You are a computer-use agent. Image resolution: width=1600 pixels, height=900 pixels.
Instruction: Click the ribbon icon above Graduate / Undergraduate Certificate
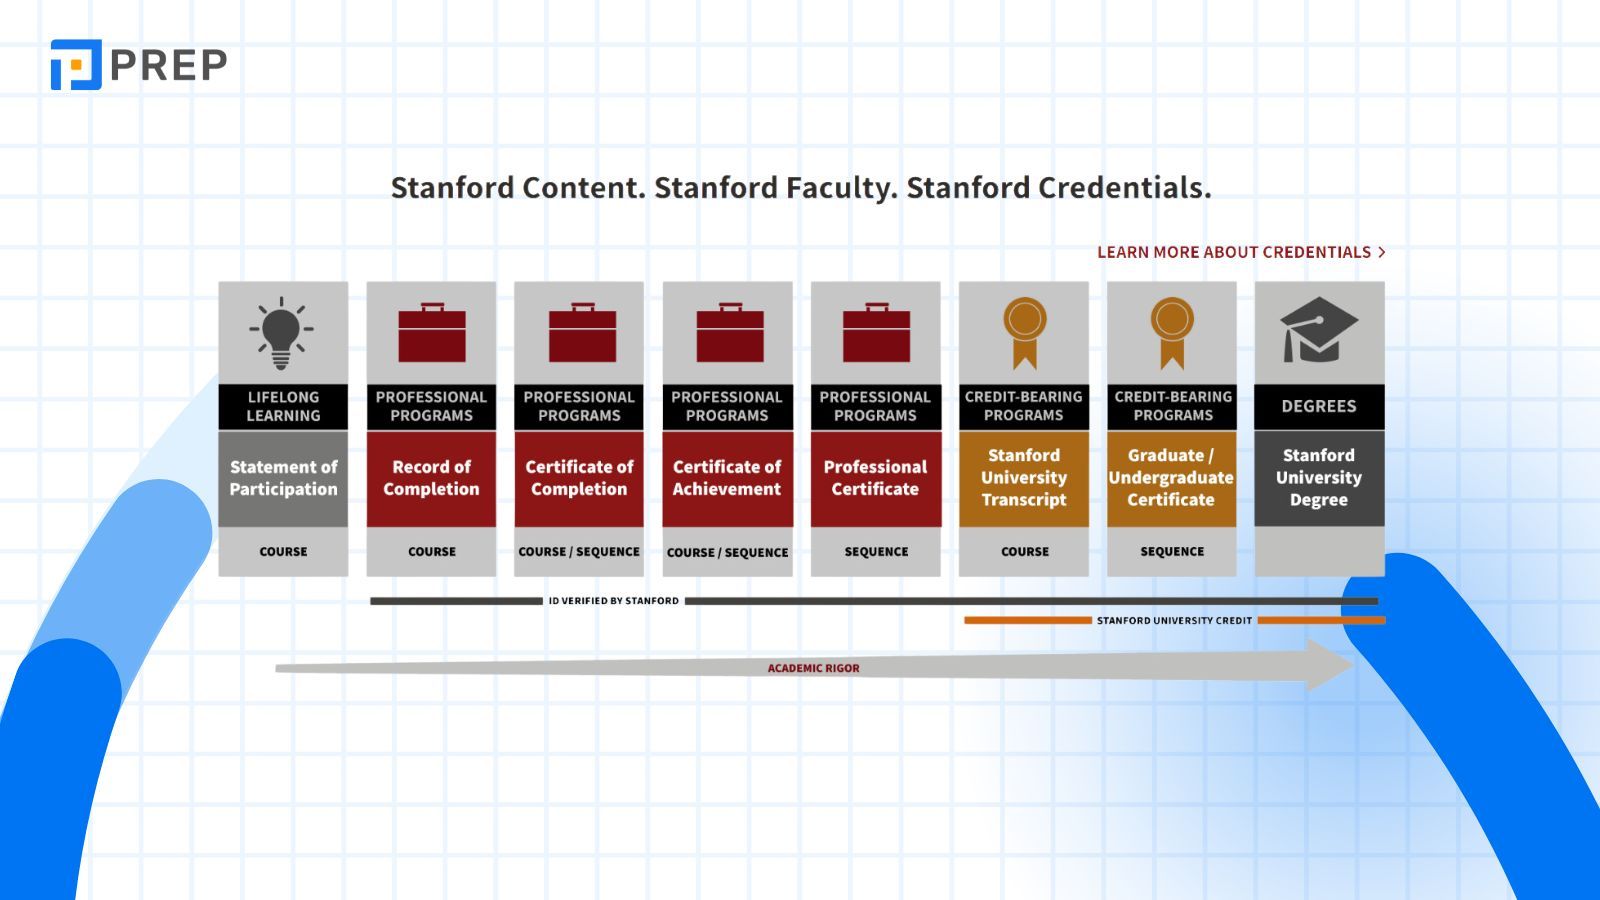click(x=1172, y=333)
